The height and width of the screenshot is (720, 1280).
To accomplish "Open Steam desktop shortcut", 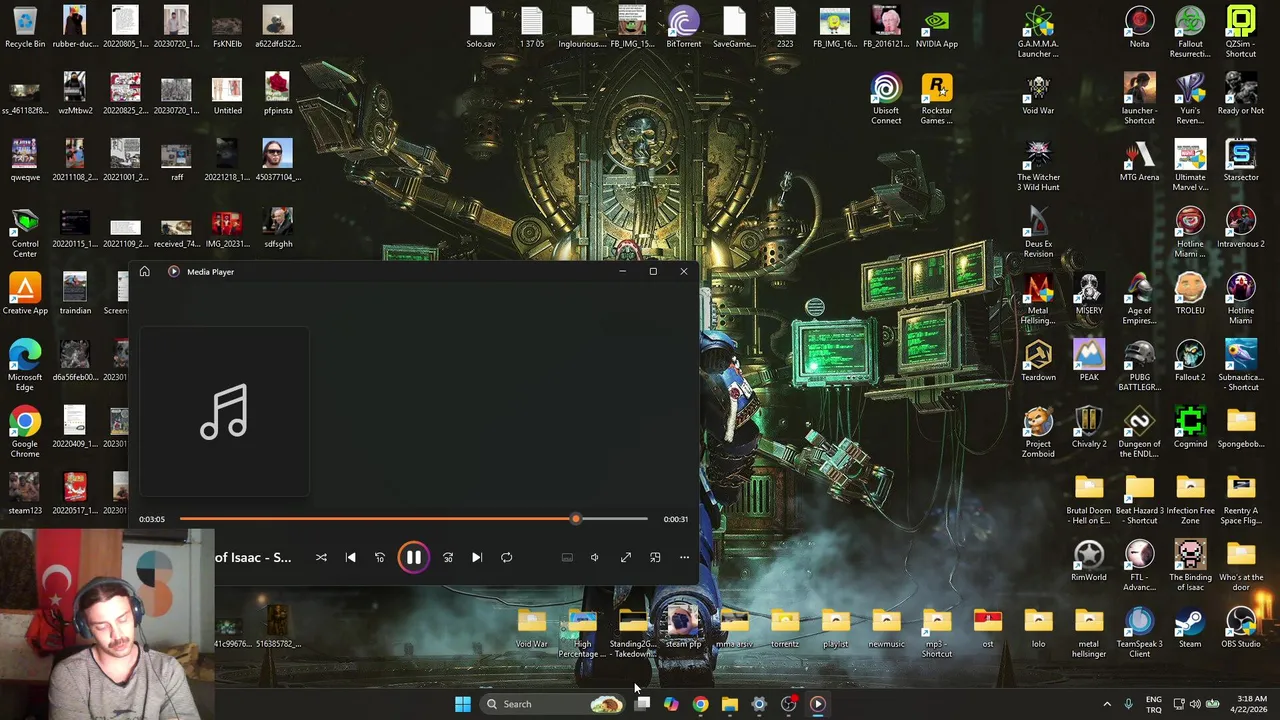I will [x=1190, y=629].
